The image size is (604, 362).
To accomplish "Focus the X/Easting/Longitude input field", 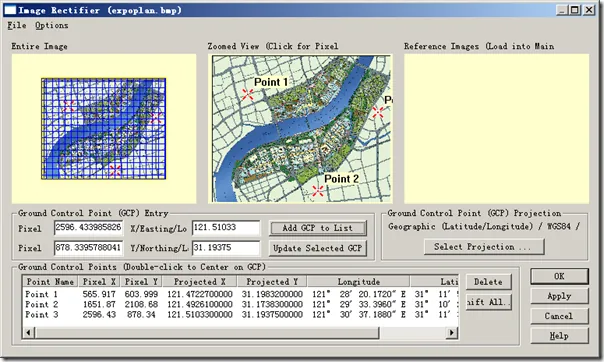I will coord(226,228).
